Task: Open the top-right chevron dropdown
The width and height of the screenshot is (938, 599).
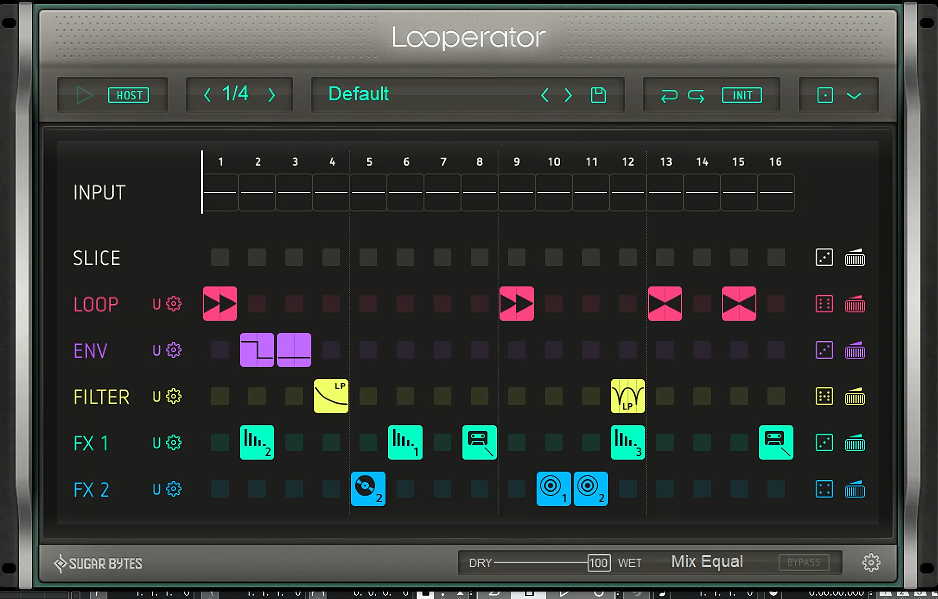Action: [854, 96]
